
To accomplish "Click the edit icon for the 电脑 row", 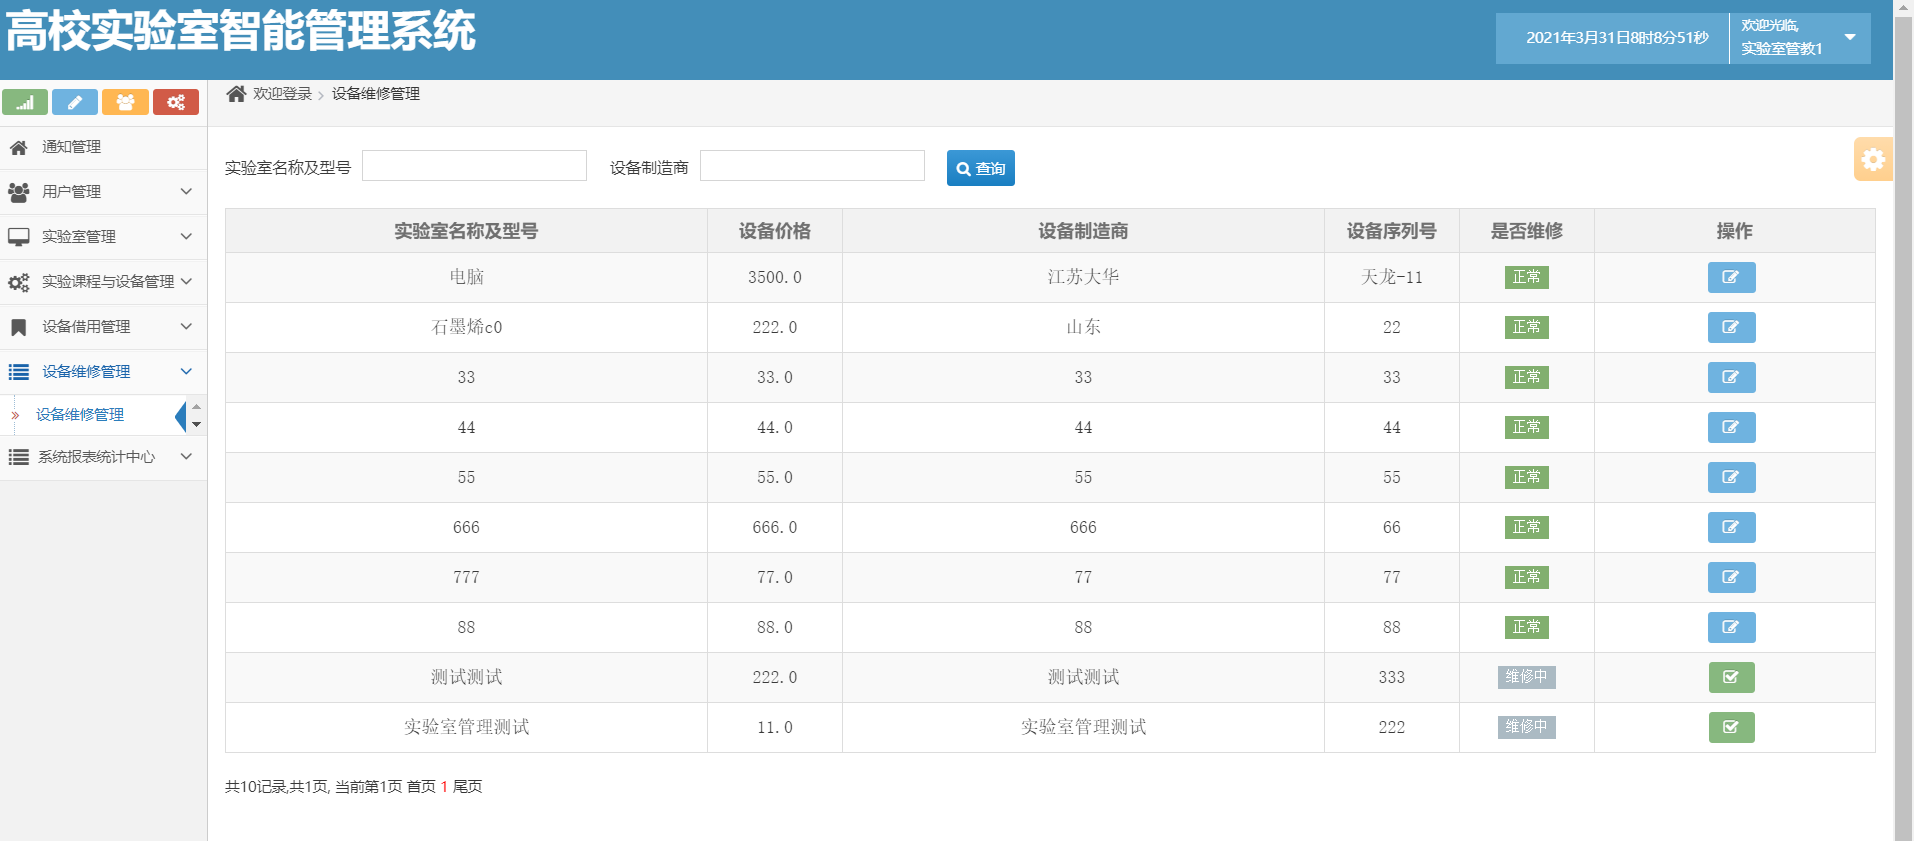I will tap(1731, 277).
